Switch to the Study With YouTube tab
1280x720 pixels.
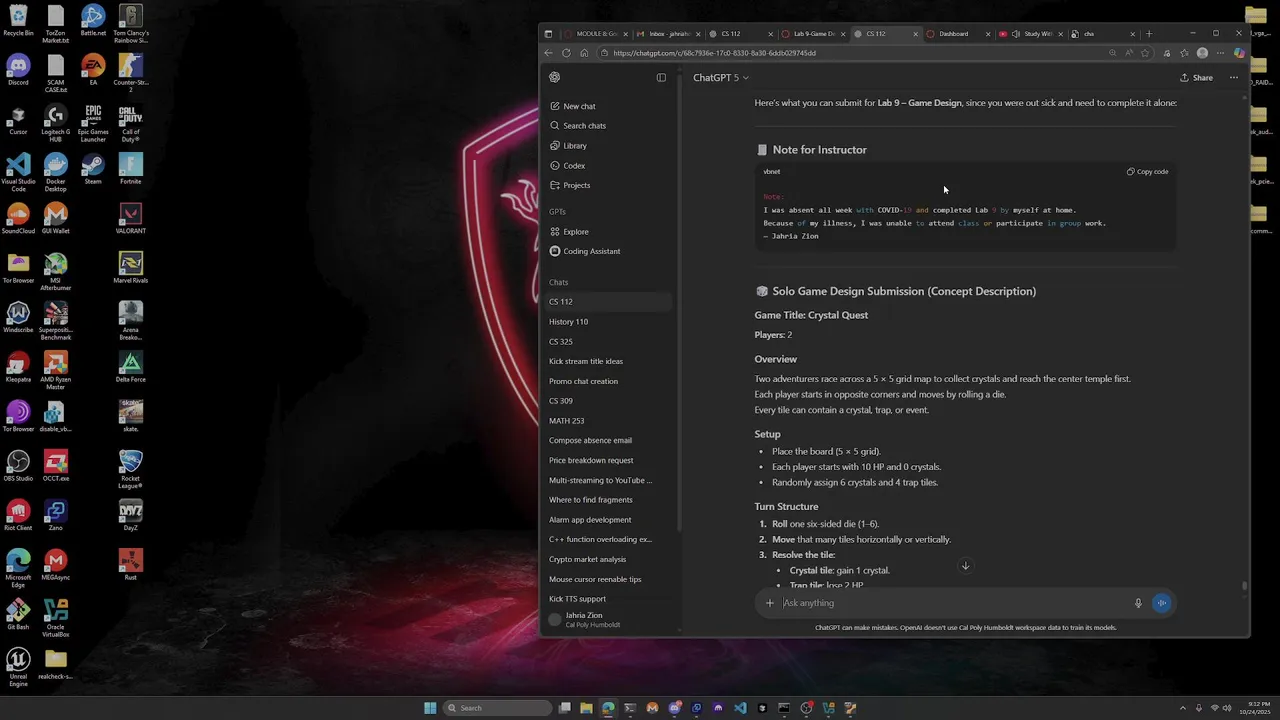1030,34
